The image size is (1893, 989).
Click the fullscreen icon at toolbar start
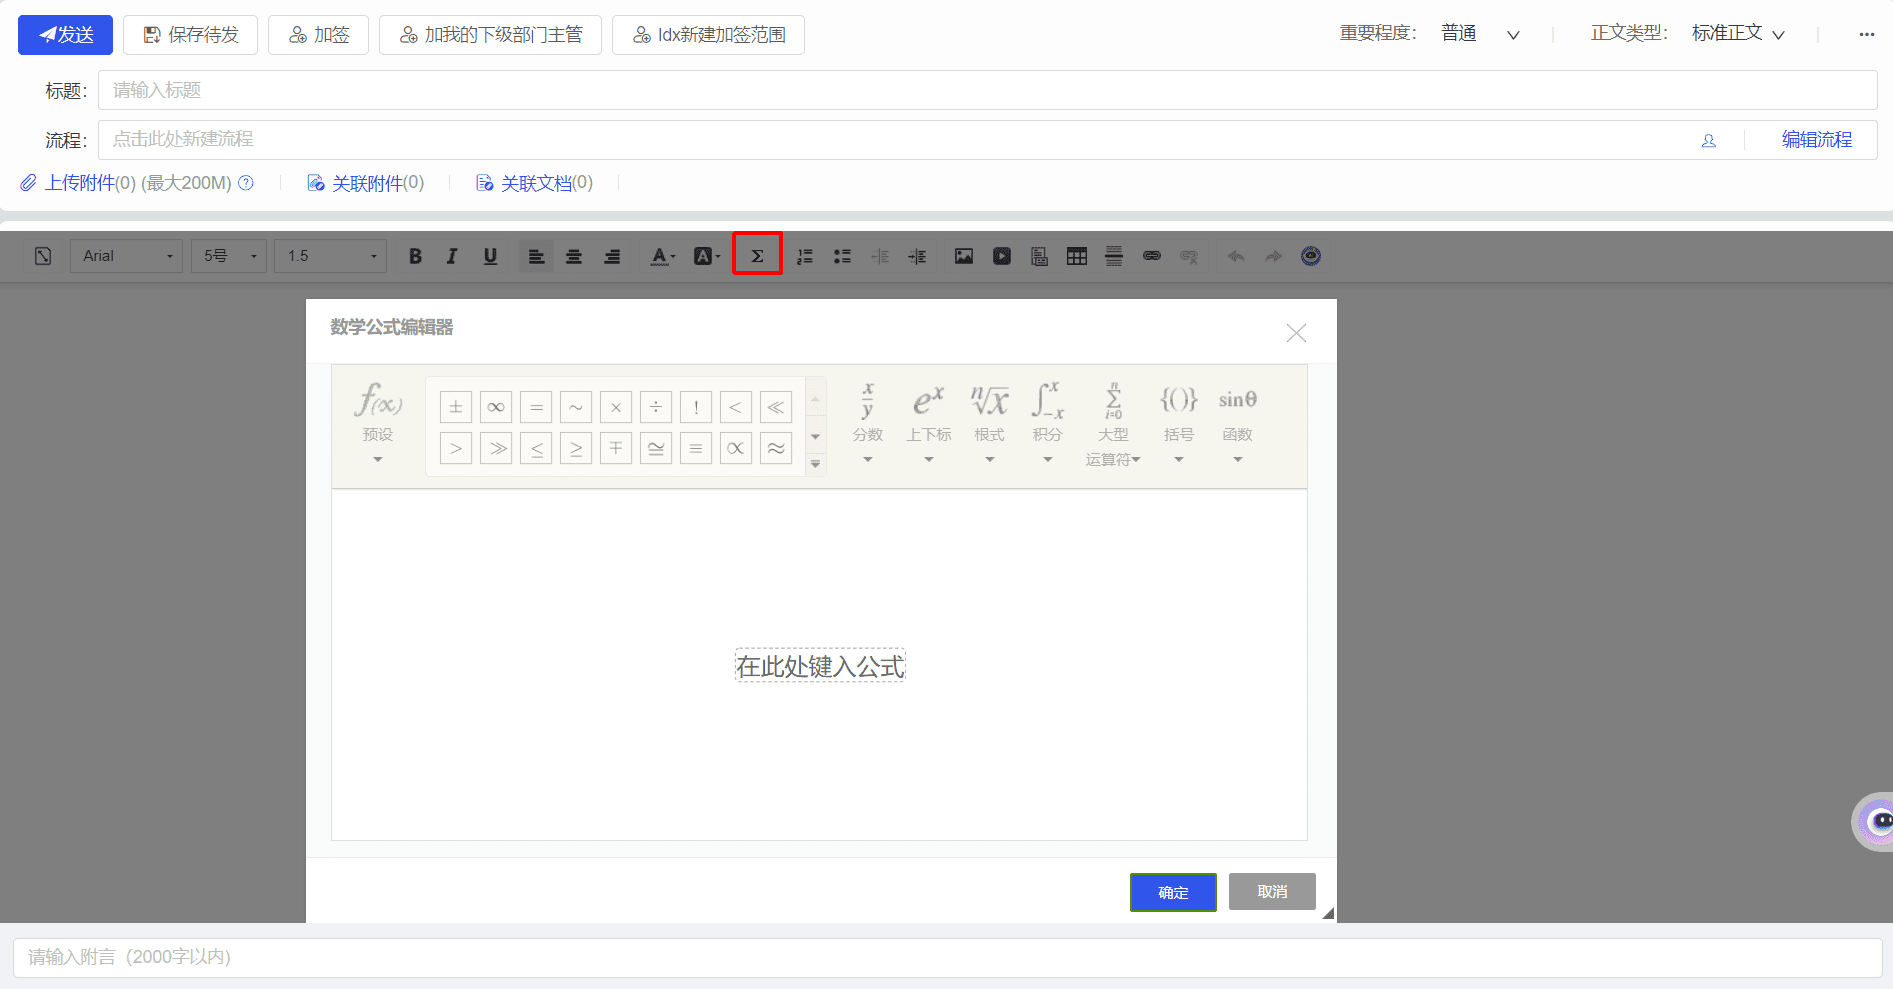pyautogui.click(x=43, y=256)
